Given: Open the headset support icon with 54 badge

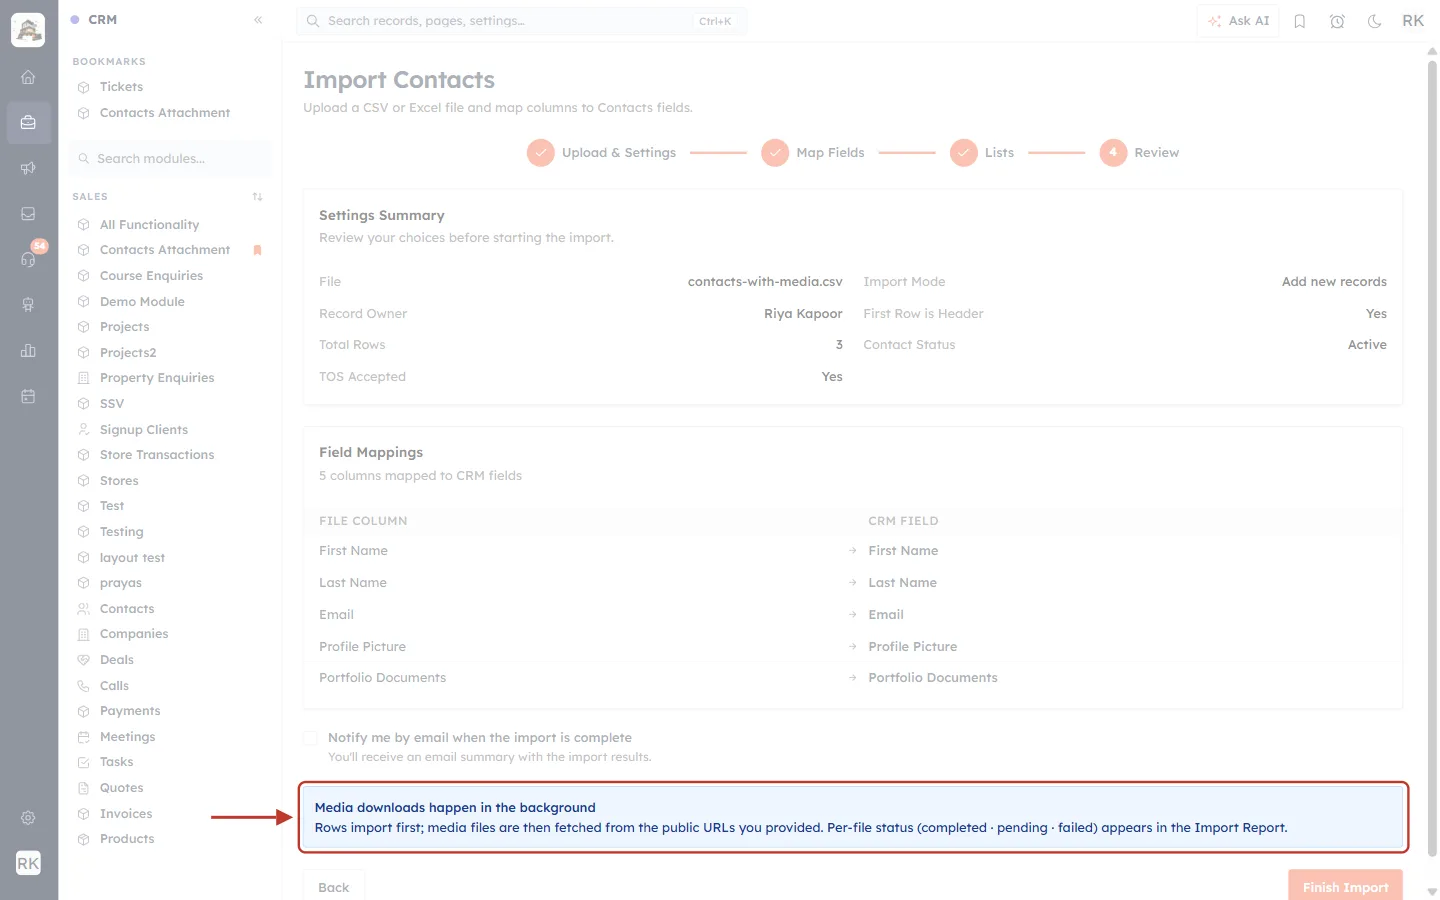Looking at the screenshot, I should 28,259.
